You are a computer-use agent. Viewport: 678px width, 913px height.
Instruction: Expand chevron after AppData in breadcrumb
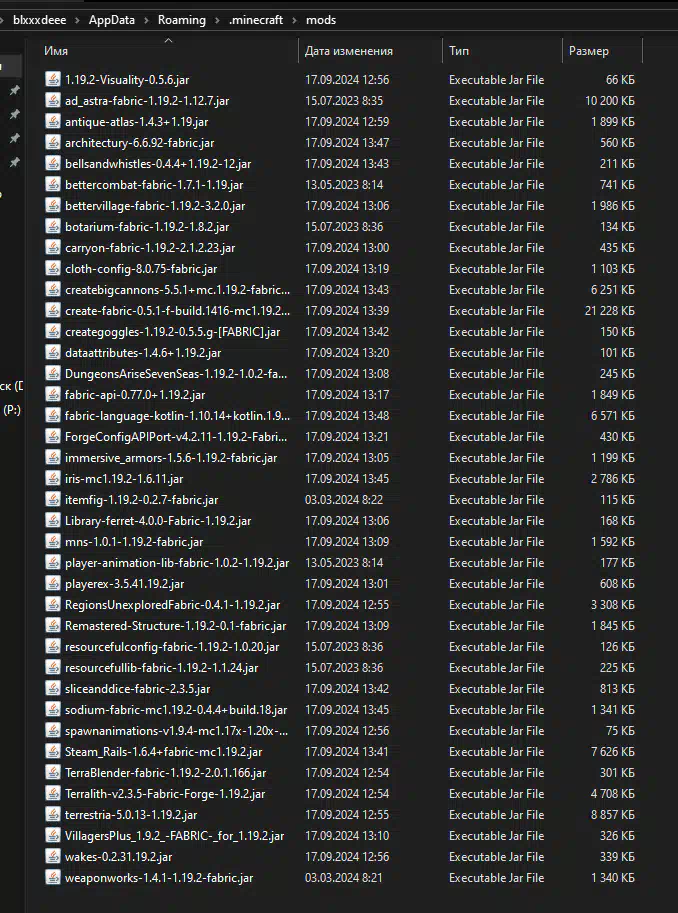coord(147,20)
